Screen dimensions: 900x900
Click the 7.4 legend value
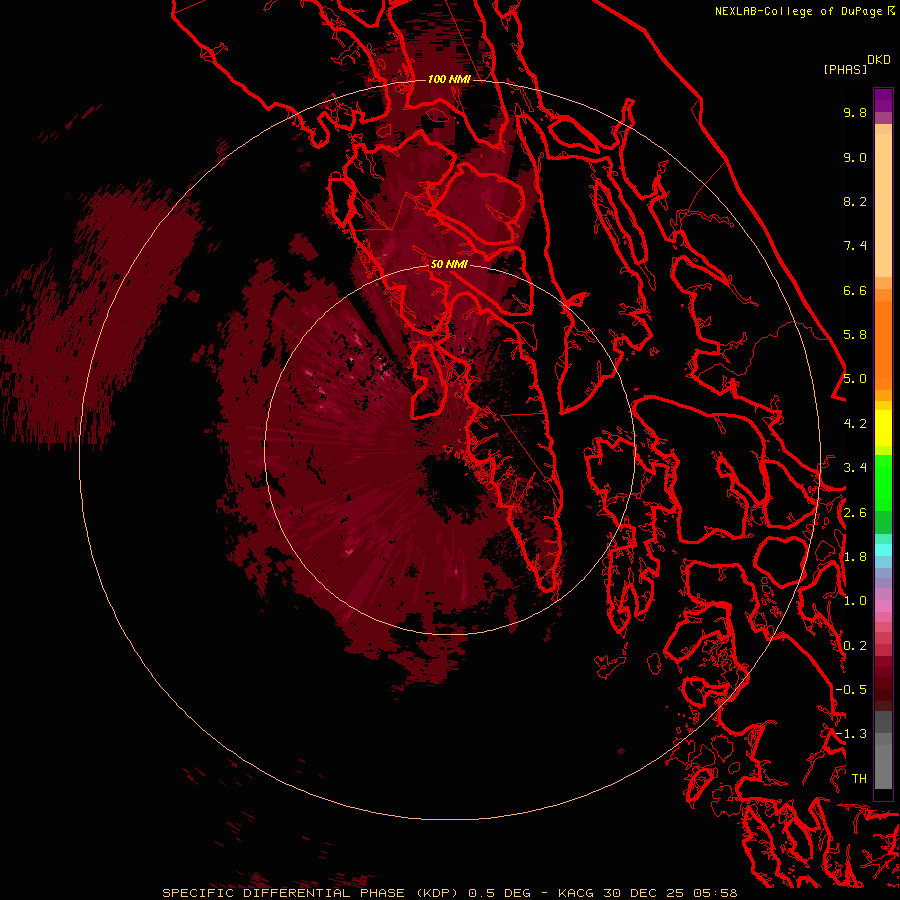(855, 246)
